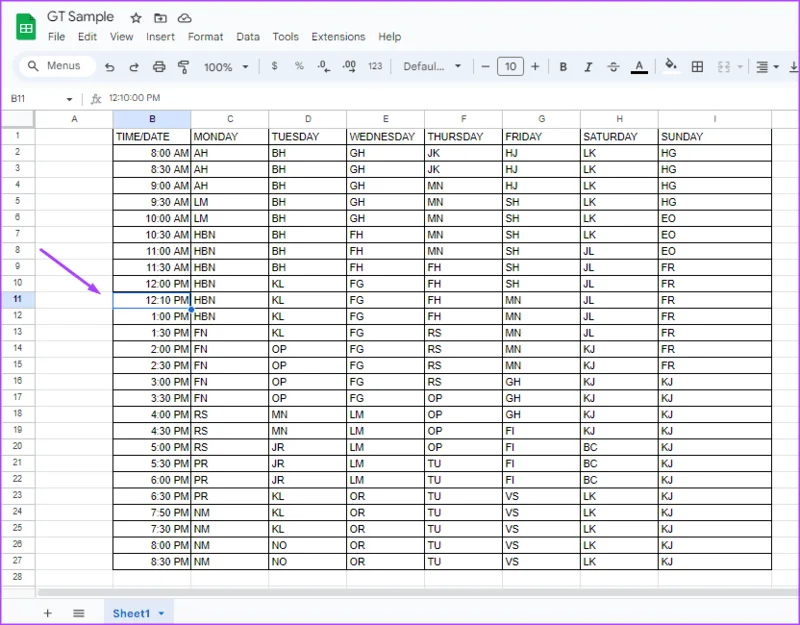The height and width of the screenshot is (625, 800).
Task: Open Sheet1 tab options arrow
Action: (162, 613)
